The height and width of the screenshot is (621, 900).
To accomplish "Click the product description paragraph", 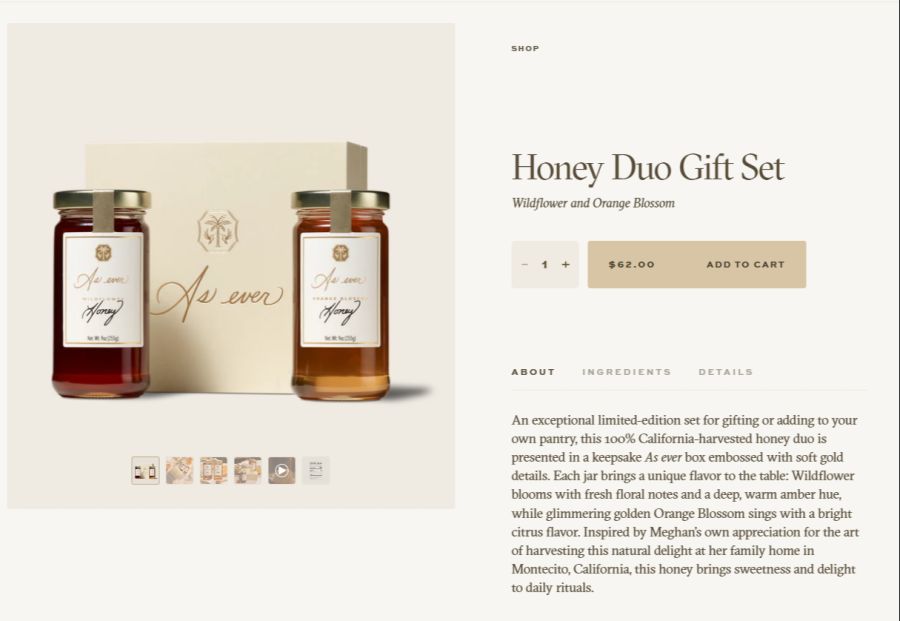I will point(685,504).
